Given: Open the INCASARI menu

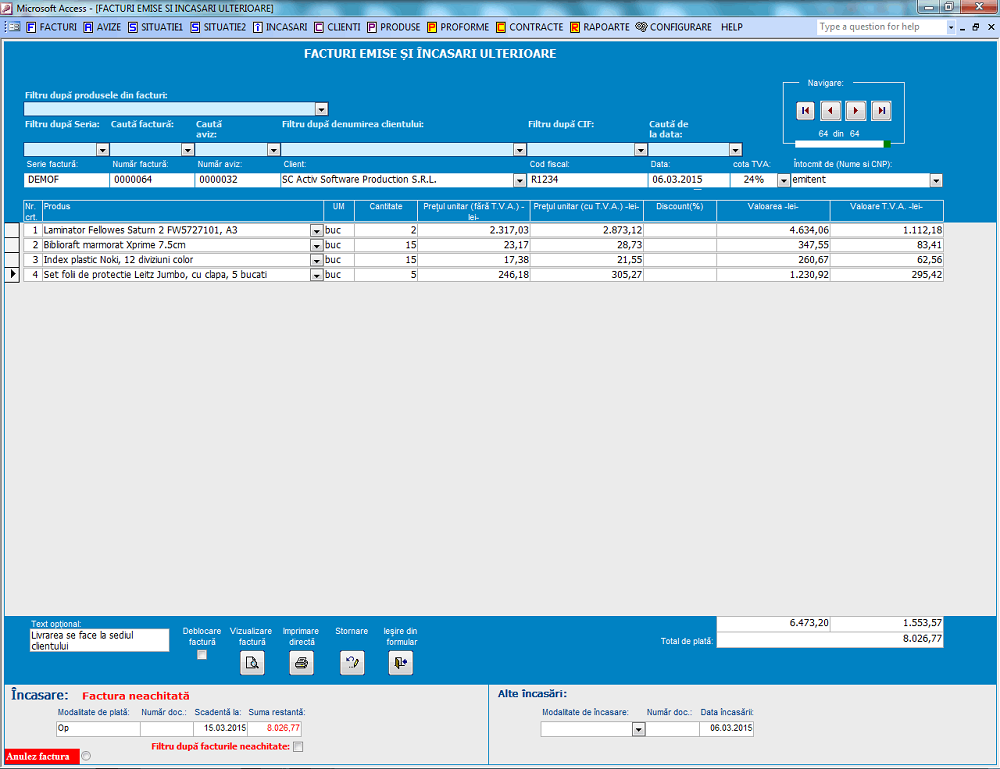Looking at the screenshot, I should pos(280,27).
